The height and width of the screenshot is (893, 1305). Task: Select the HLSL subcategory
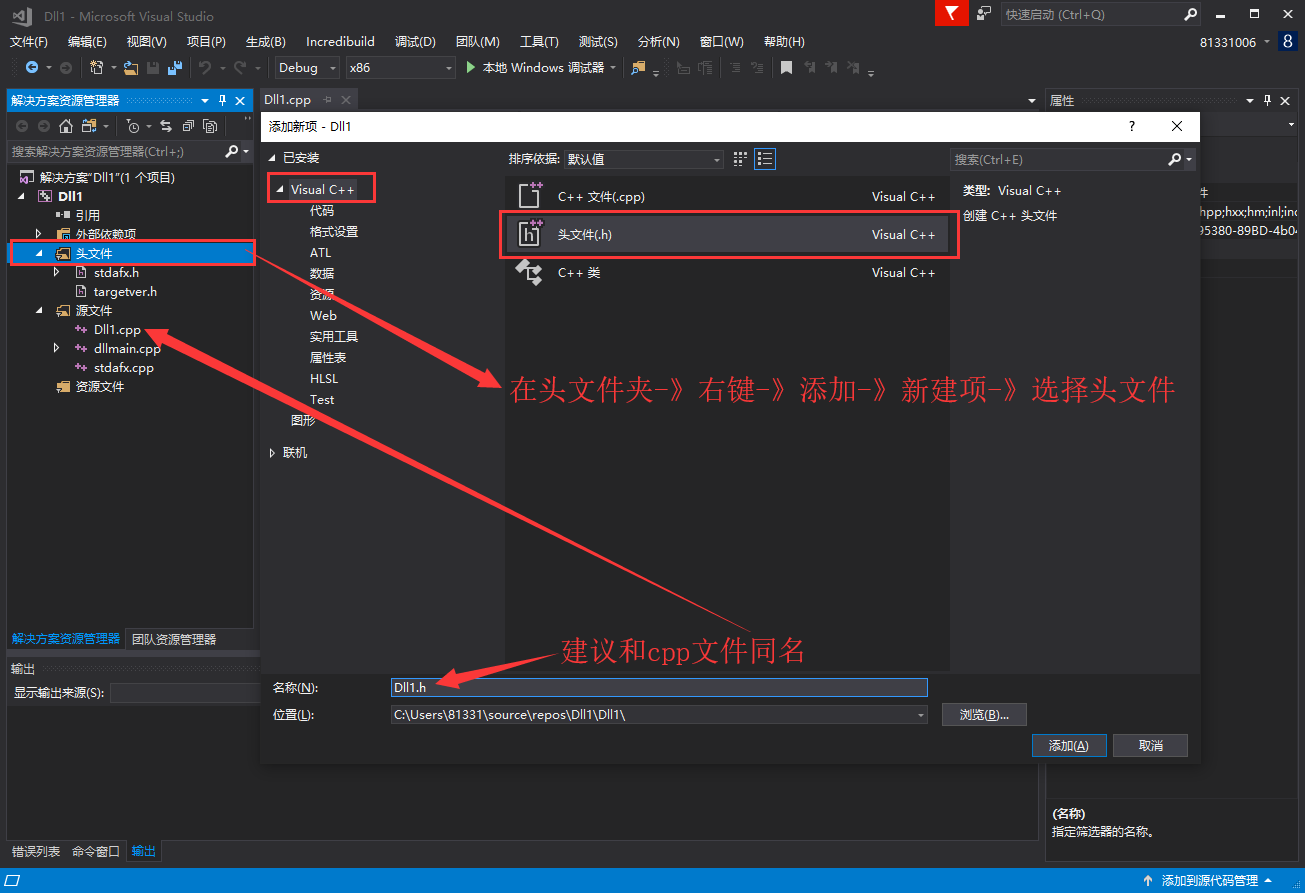[324, 379]
